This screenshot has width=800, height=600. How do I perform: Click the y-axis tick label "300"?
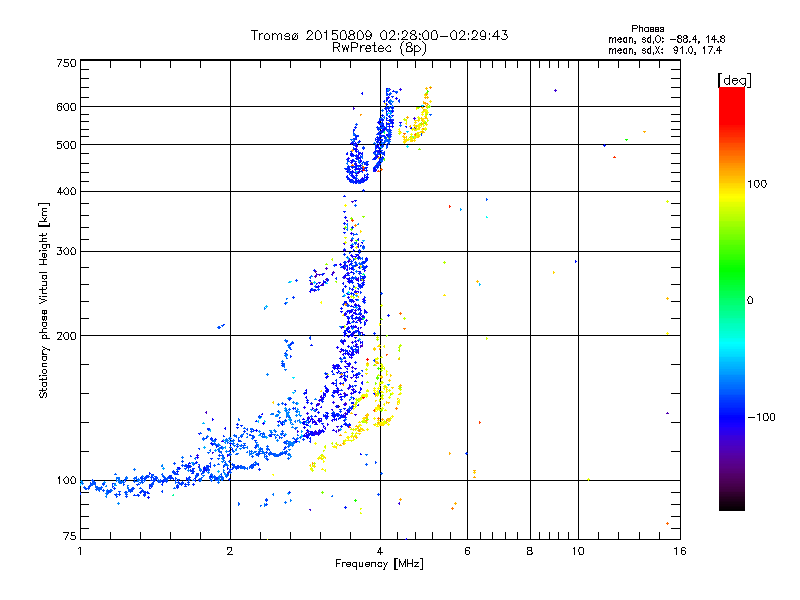coord(66,252)
